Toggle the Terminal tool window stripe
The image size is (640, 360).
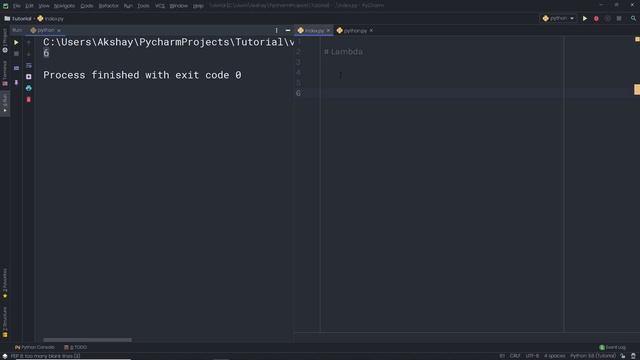point(5,73)
